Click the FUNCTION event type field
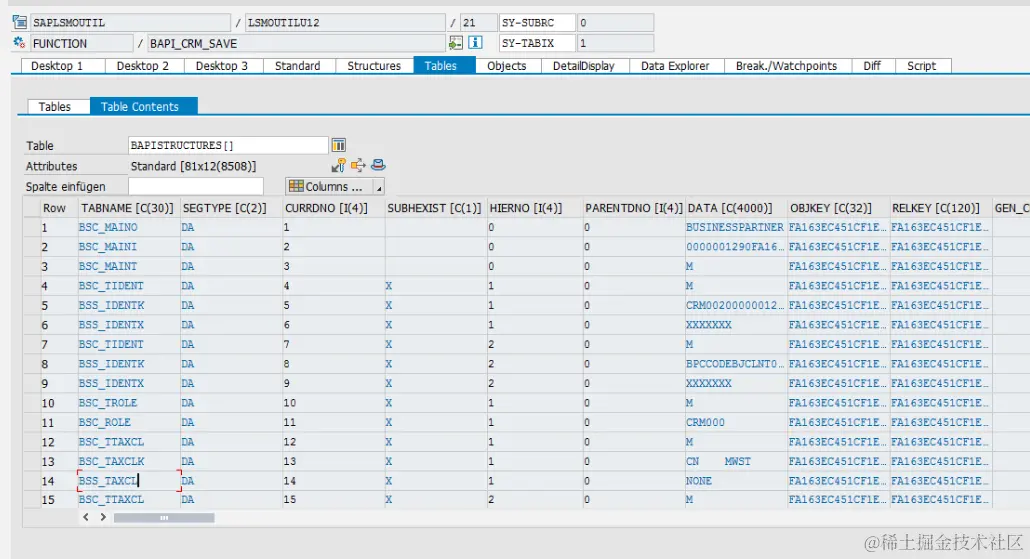The width and height of the screenshot is (1030, 559). tap(81, 43)
